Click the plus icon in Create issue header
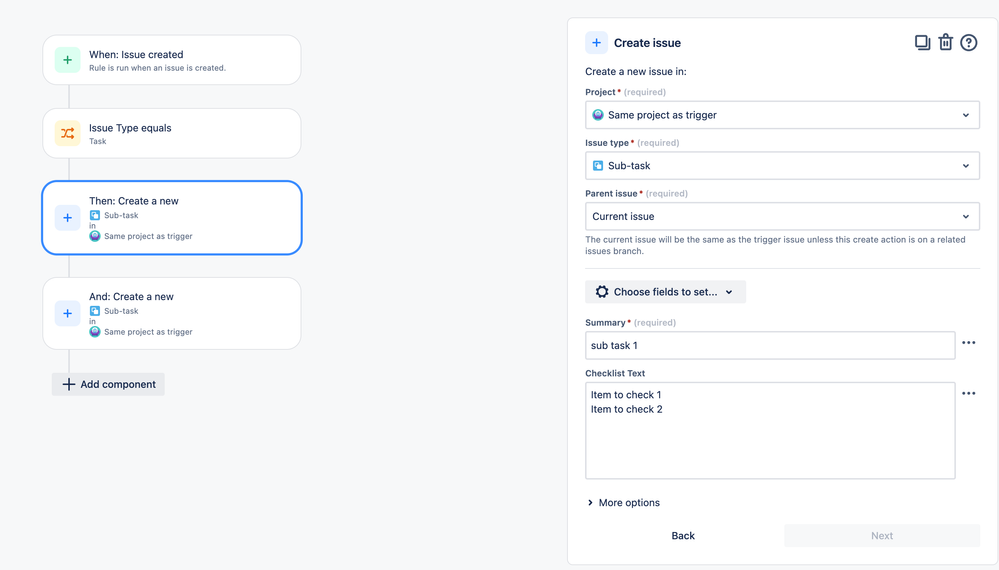This screenshot has height=570, width=999. point(597,43)
